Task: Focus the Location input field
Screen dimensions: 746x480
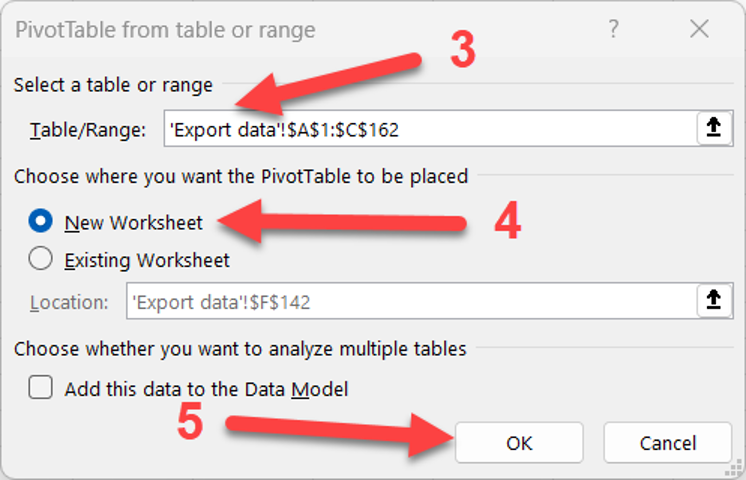Action: pos(412,301)
